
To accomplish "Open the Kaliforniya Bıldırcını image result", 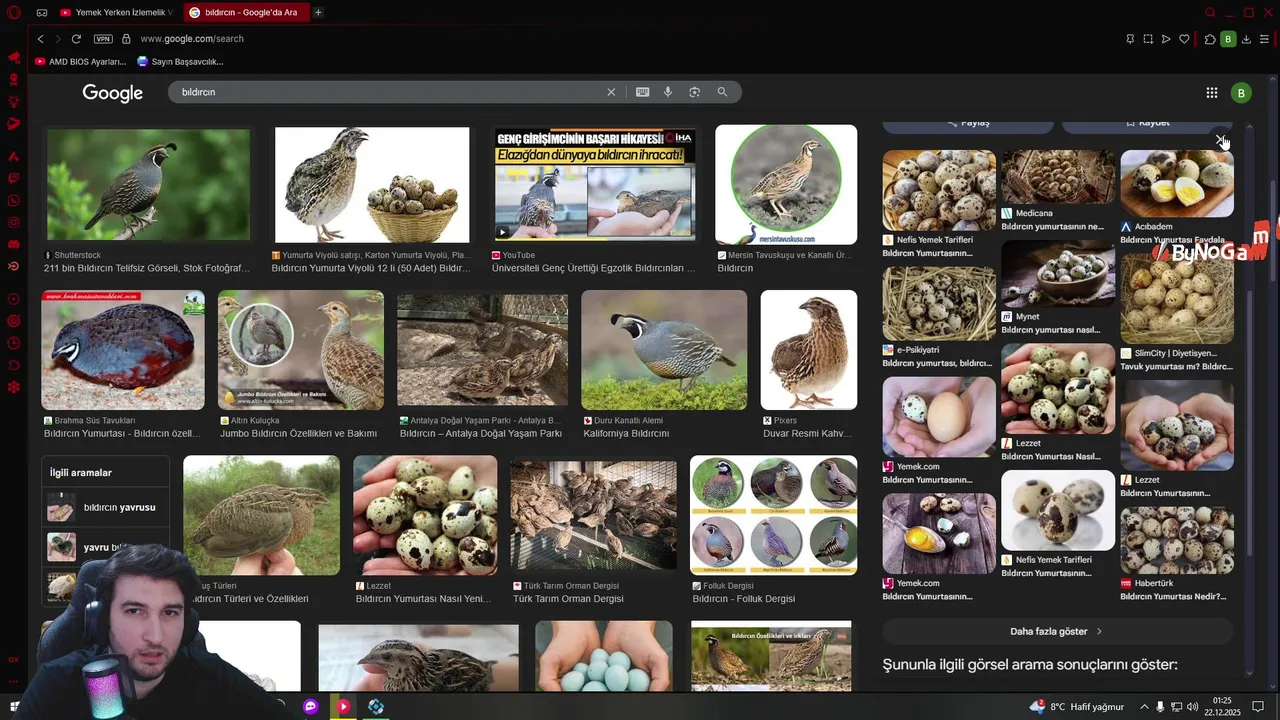I will click(x=664, y=350).
